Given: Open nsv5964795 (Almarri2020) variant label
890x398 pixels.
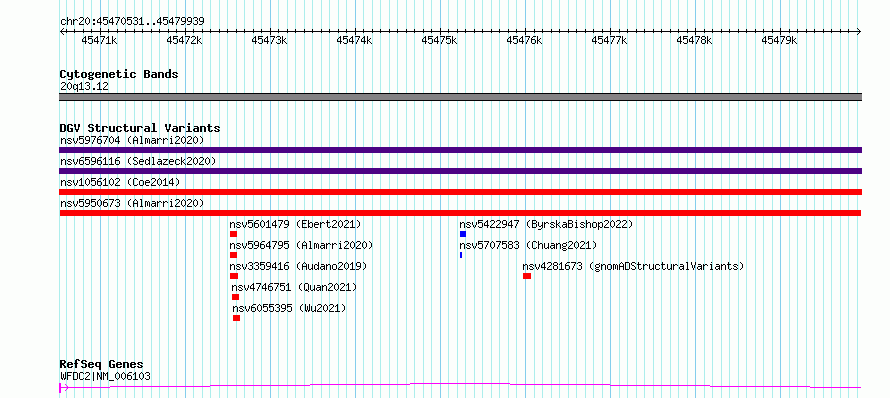Looking at the screenshot, I should tap(301, 245).
